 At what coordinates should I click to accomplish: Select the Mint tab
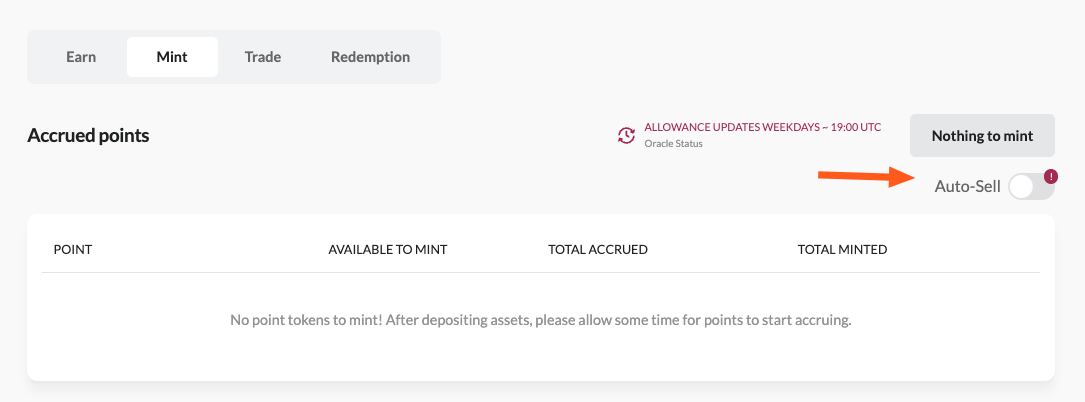click(x=172, y=57)
